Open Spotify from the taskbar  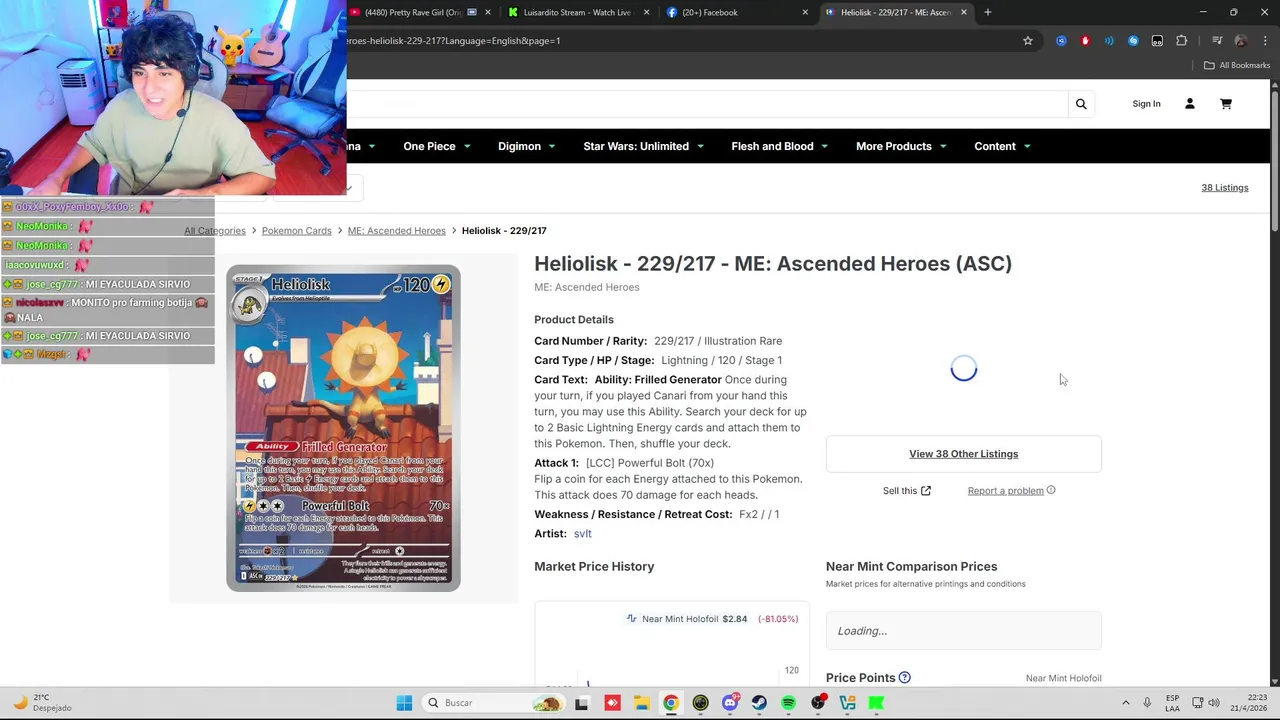point(789,703)
